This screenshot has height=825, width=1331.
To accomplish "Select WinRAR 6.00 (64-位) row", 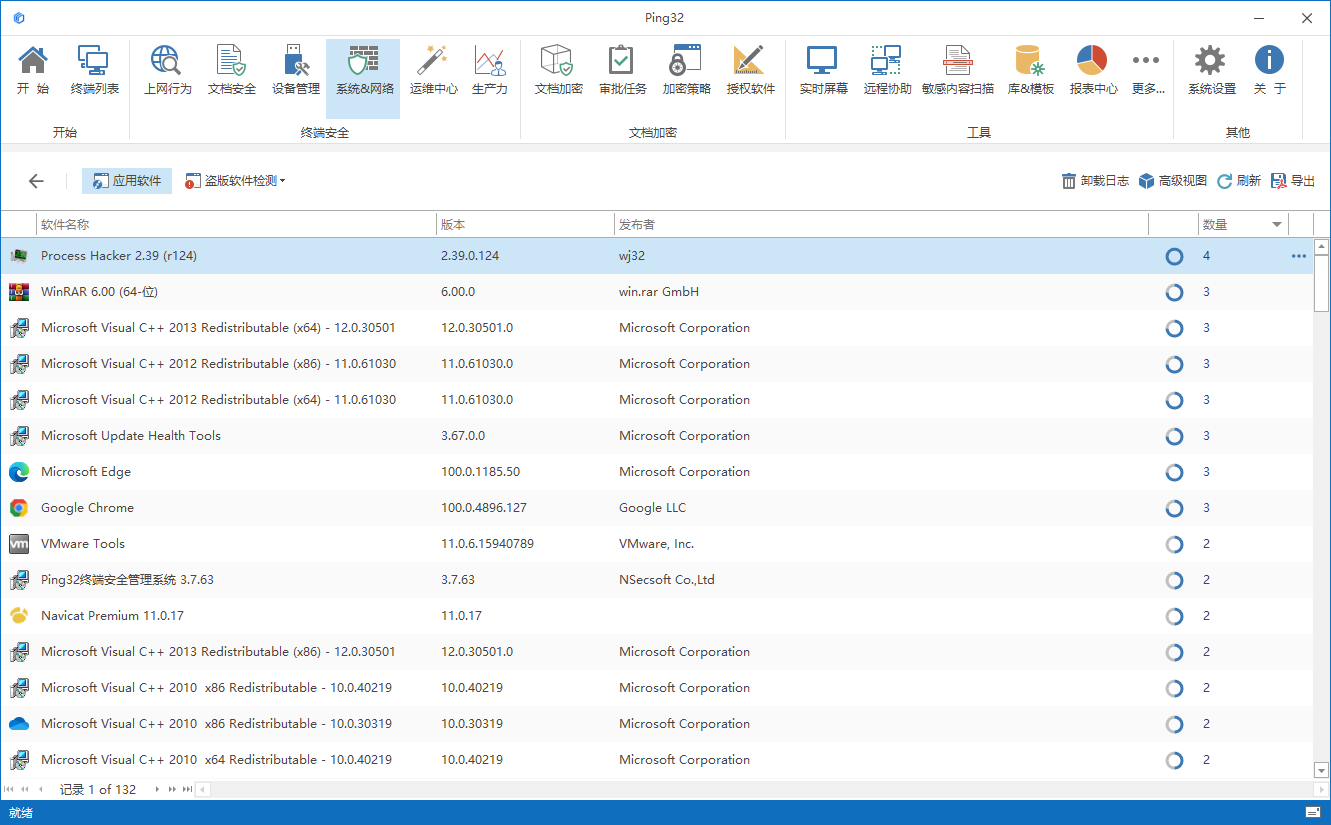I will (656, 292).
